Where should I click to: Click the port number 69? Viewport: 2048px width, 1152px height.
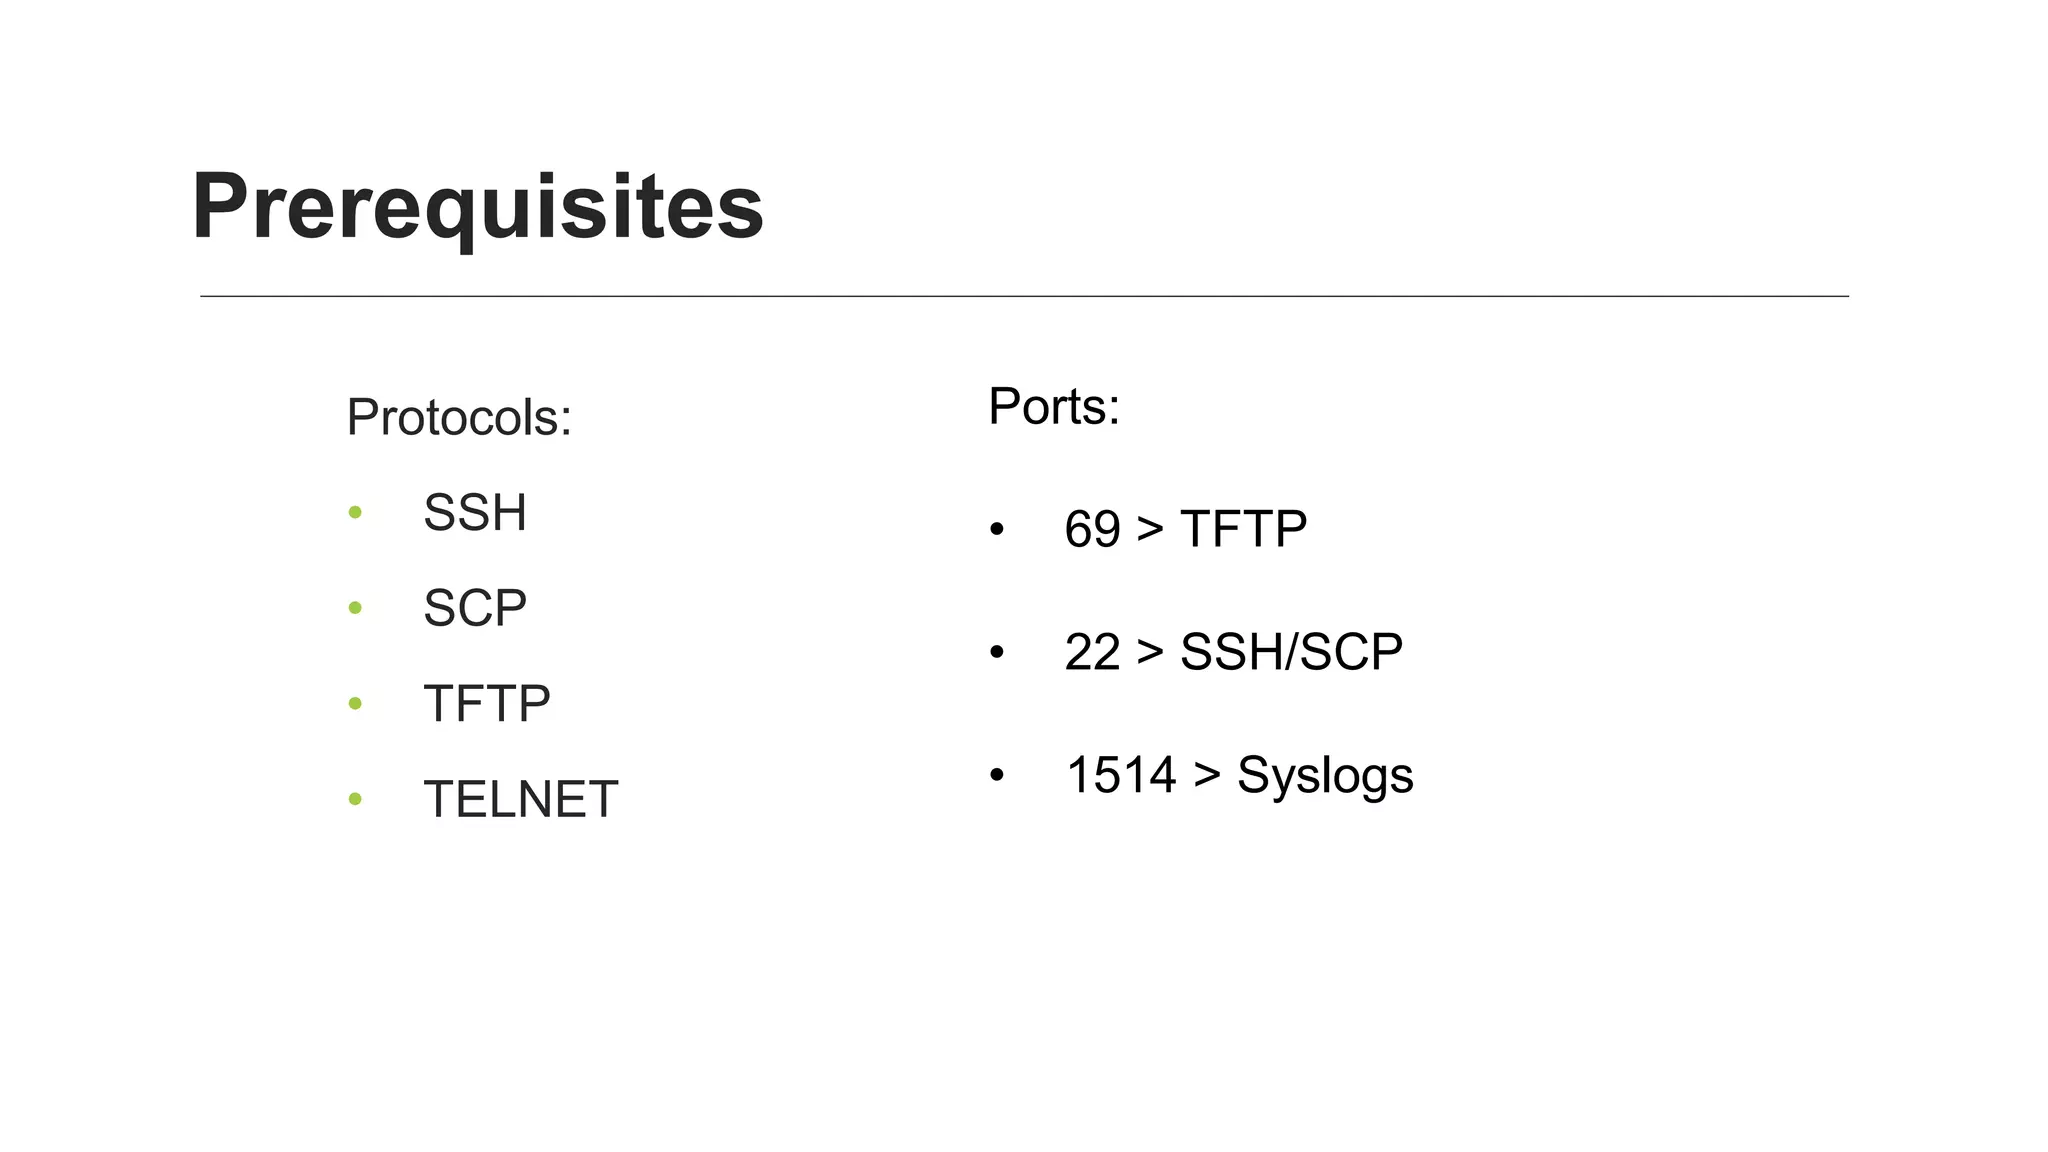pos(1092,529)
